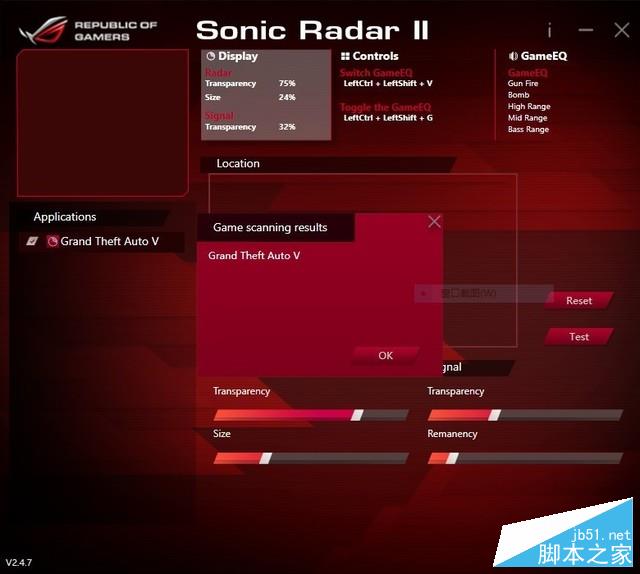Click the GameEQ tab's speaker icon
This screenshot has width=640, height=574.
[x=513, y=56]
